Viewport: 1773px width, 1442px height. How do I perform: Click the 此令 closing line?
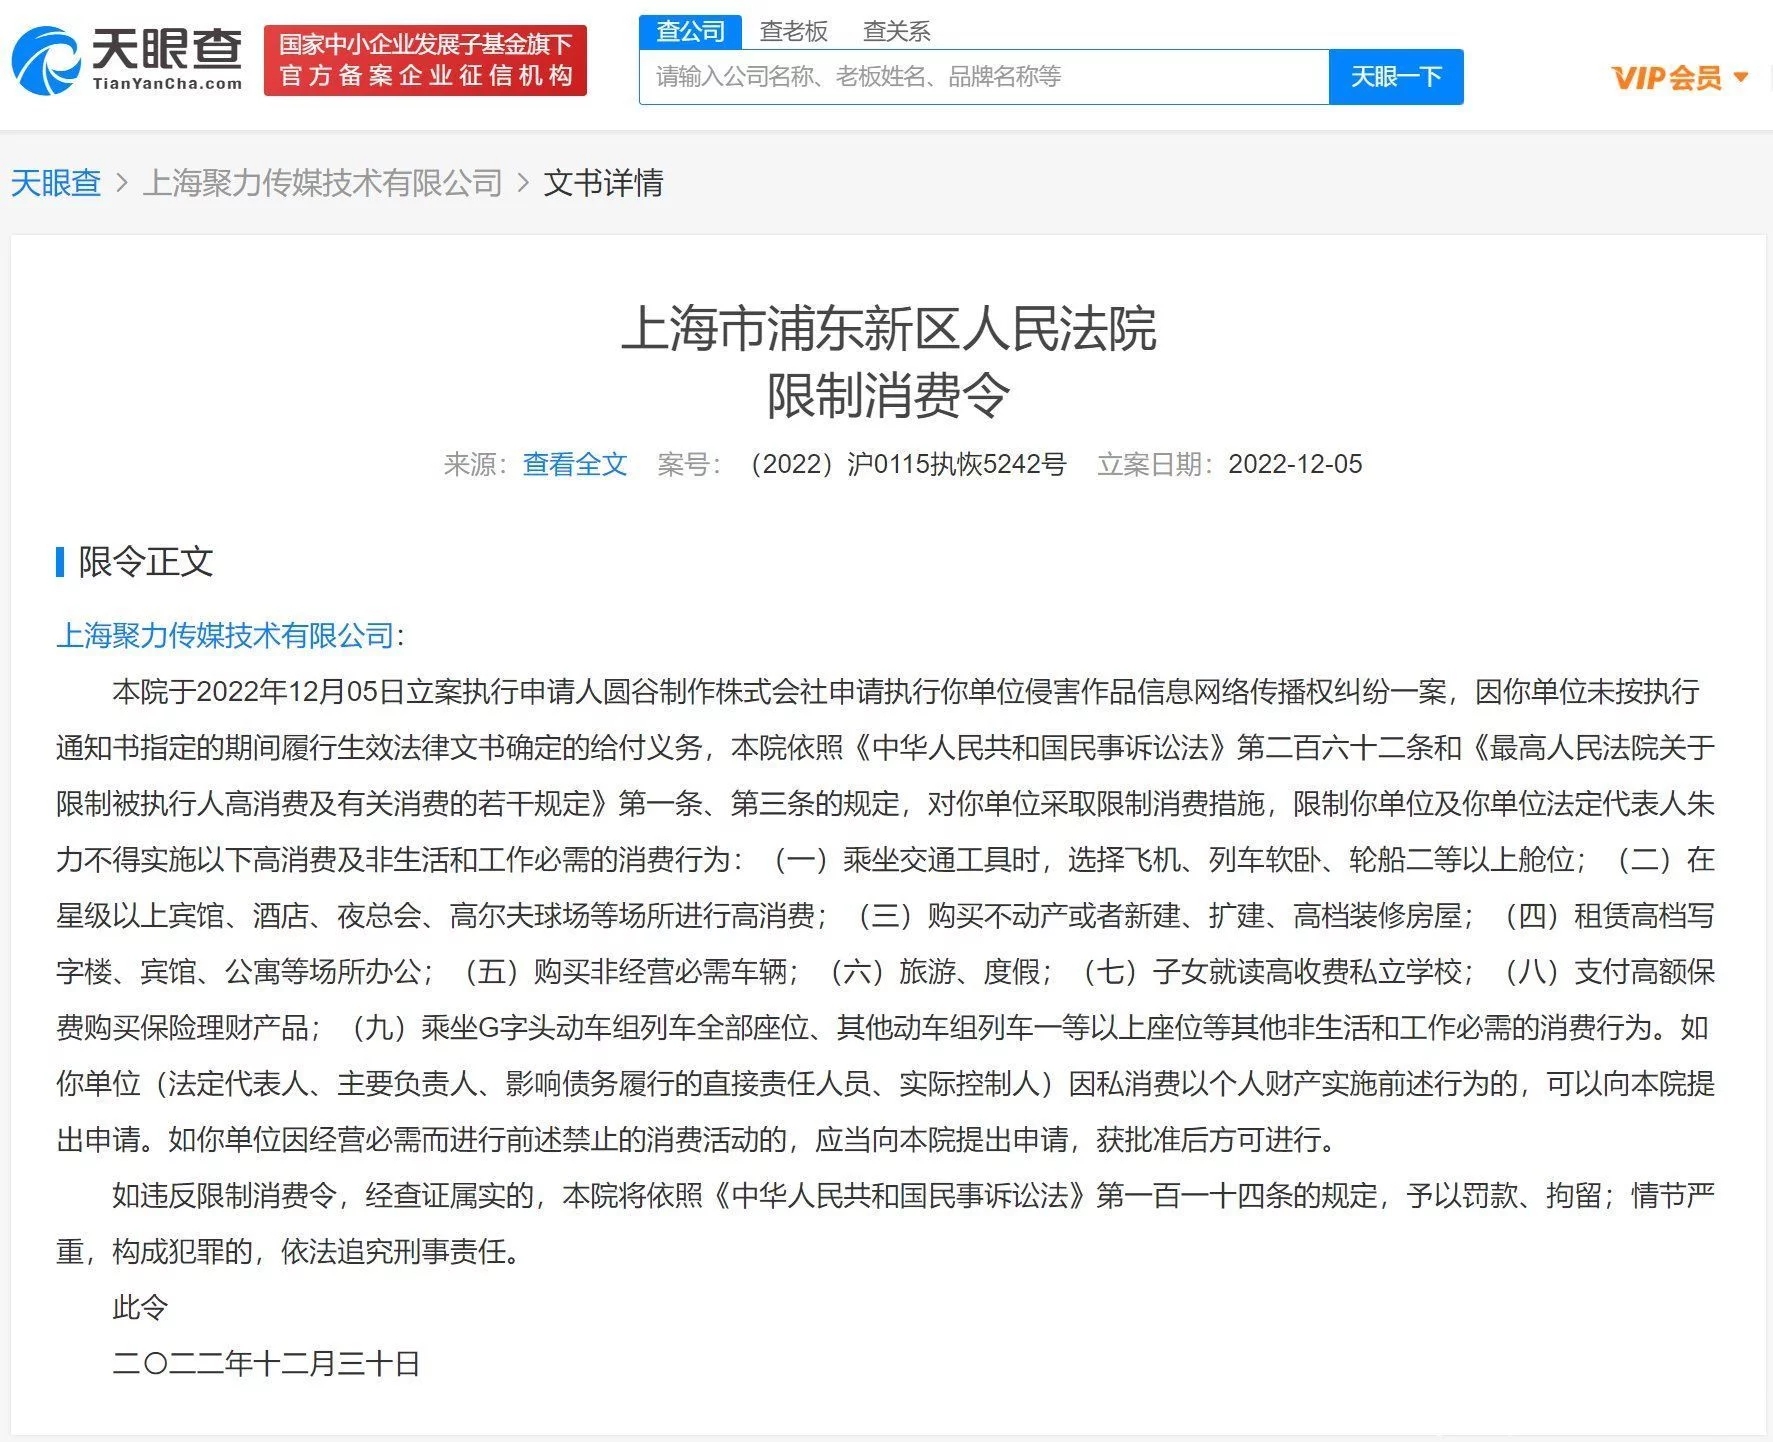pyautogui.click(x=140, y=1307)
